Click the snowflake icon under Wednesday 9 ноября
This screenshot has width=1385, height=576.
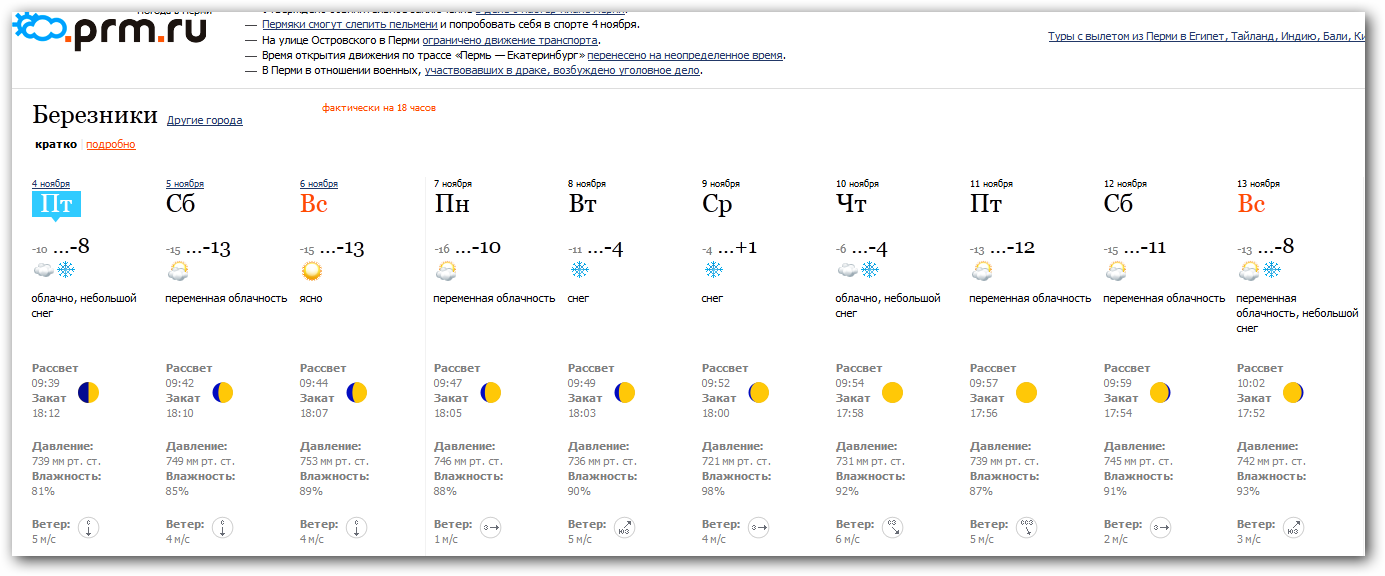(x=714, y=270)
